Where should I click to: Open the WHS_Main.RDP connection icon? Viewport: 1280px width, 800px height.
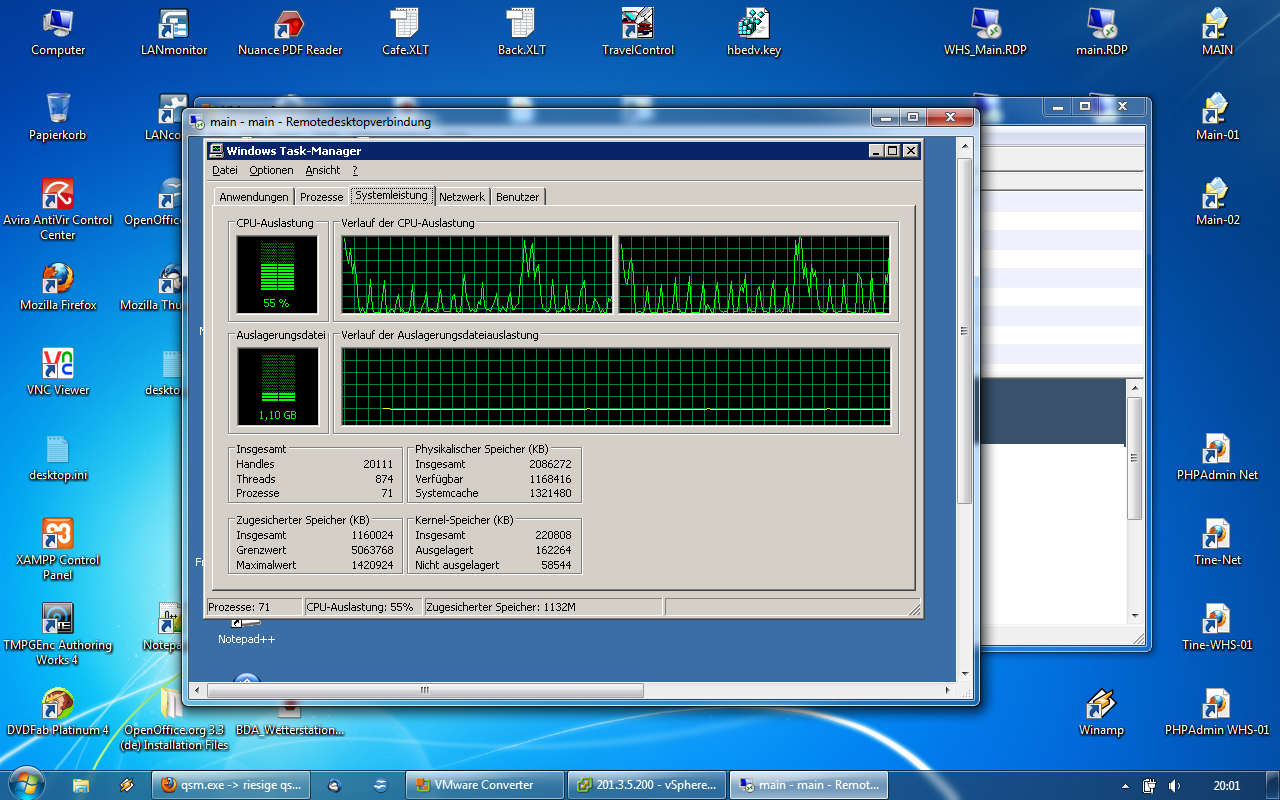click(x=985, y=31)
